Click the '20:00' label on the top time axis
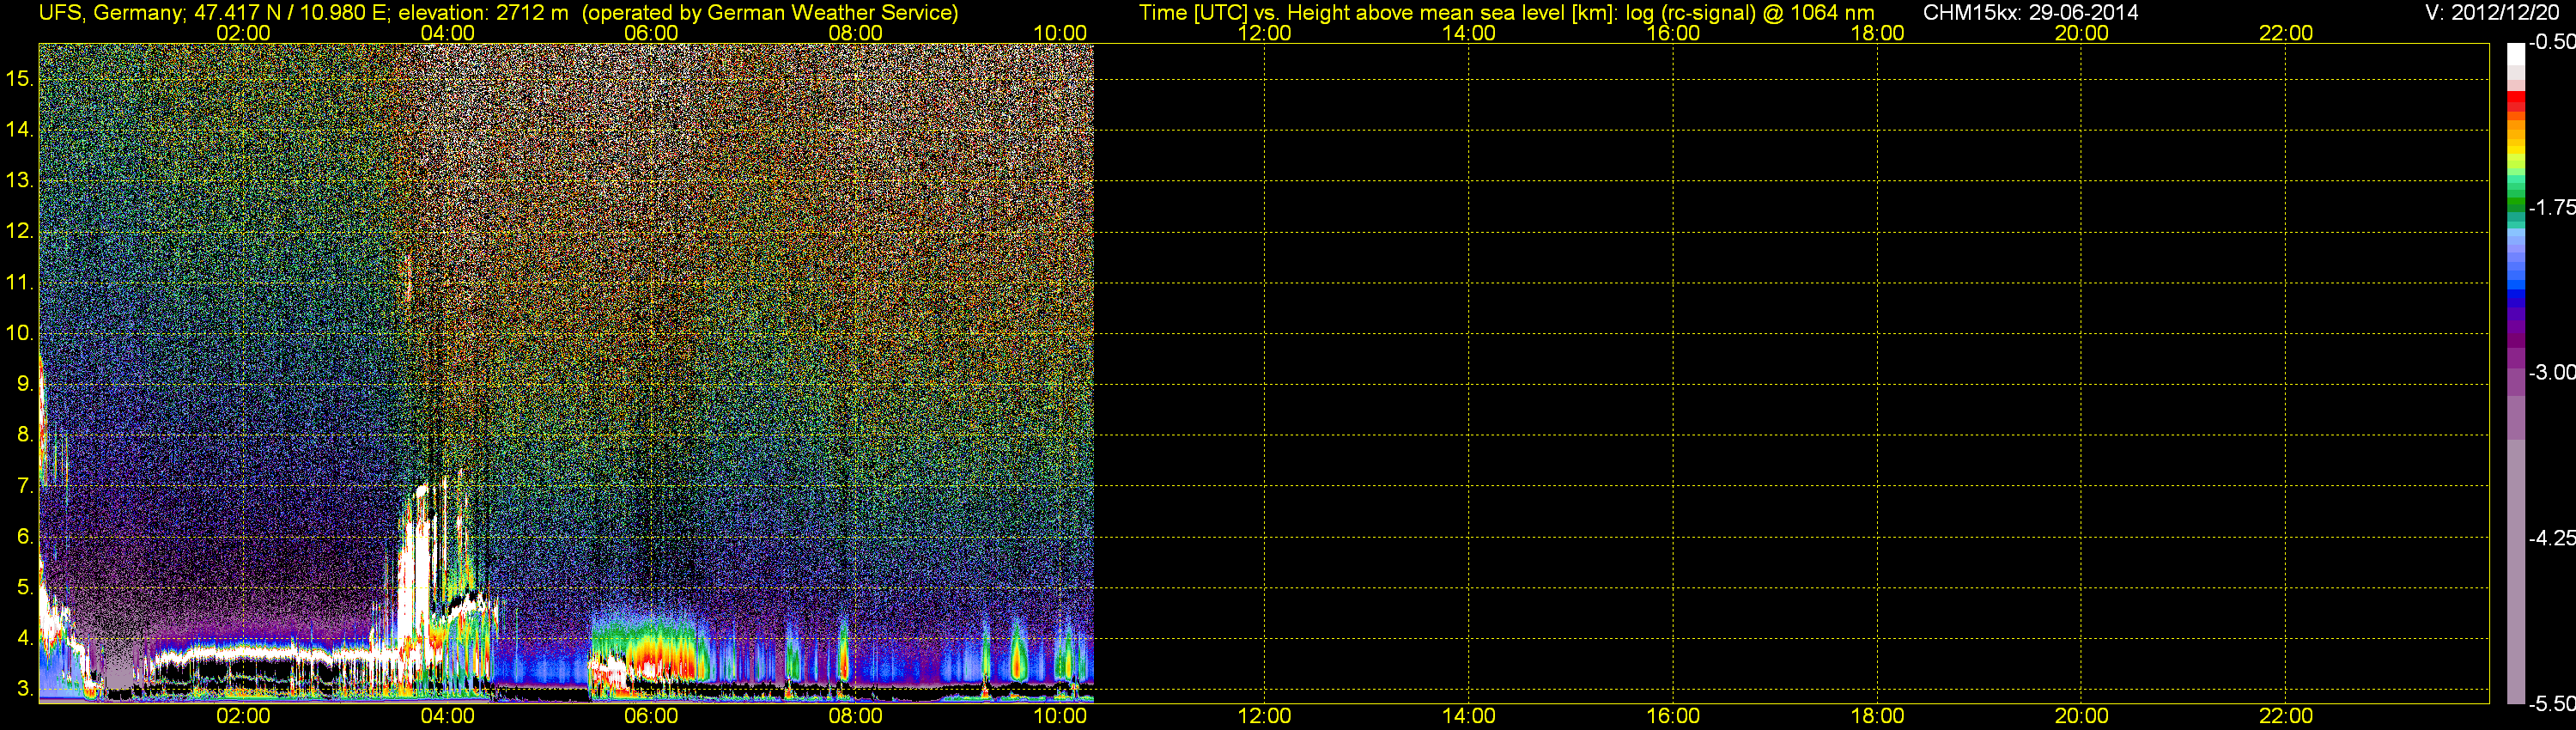Viewport: 2576px width, 730px height. click(x=2082, y=33)
